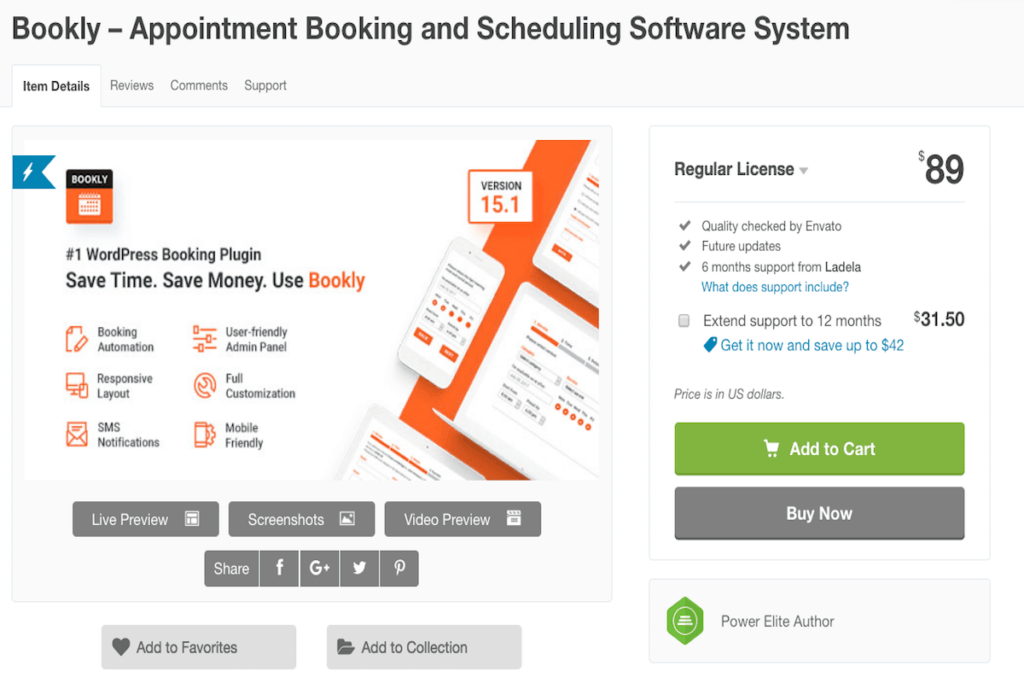Click the 'Future updates' text
The width and height of the screenshot is (1024, 683).
(741, 246)
